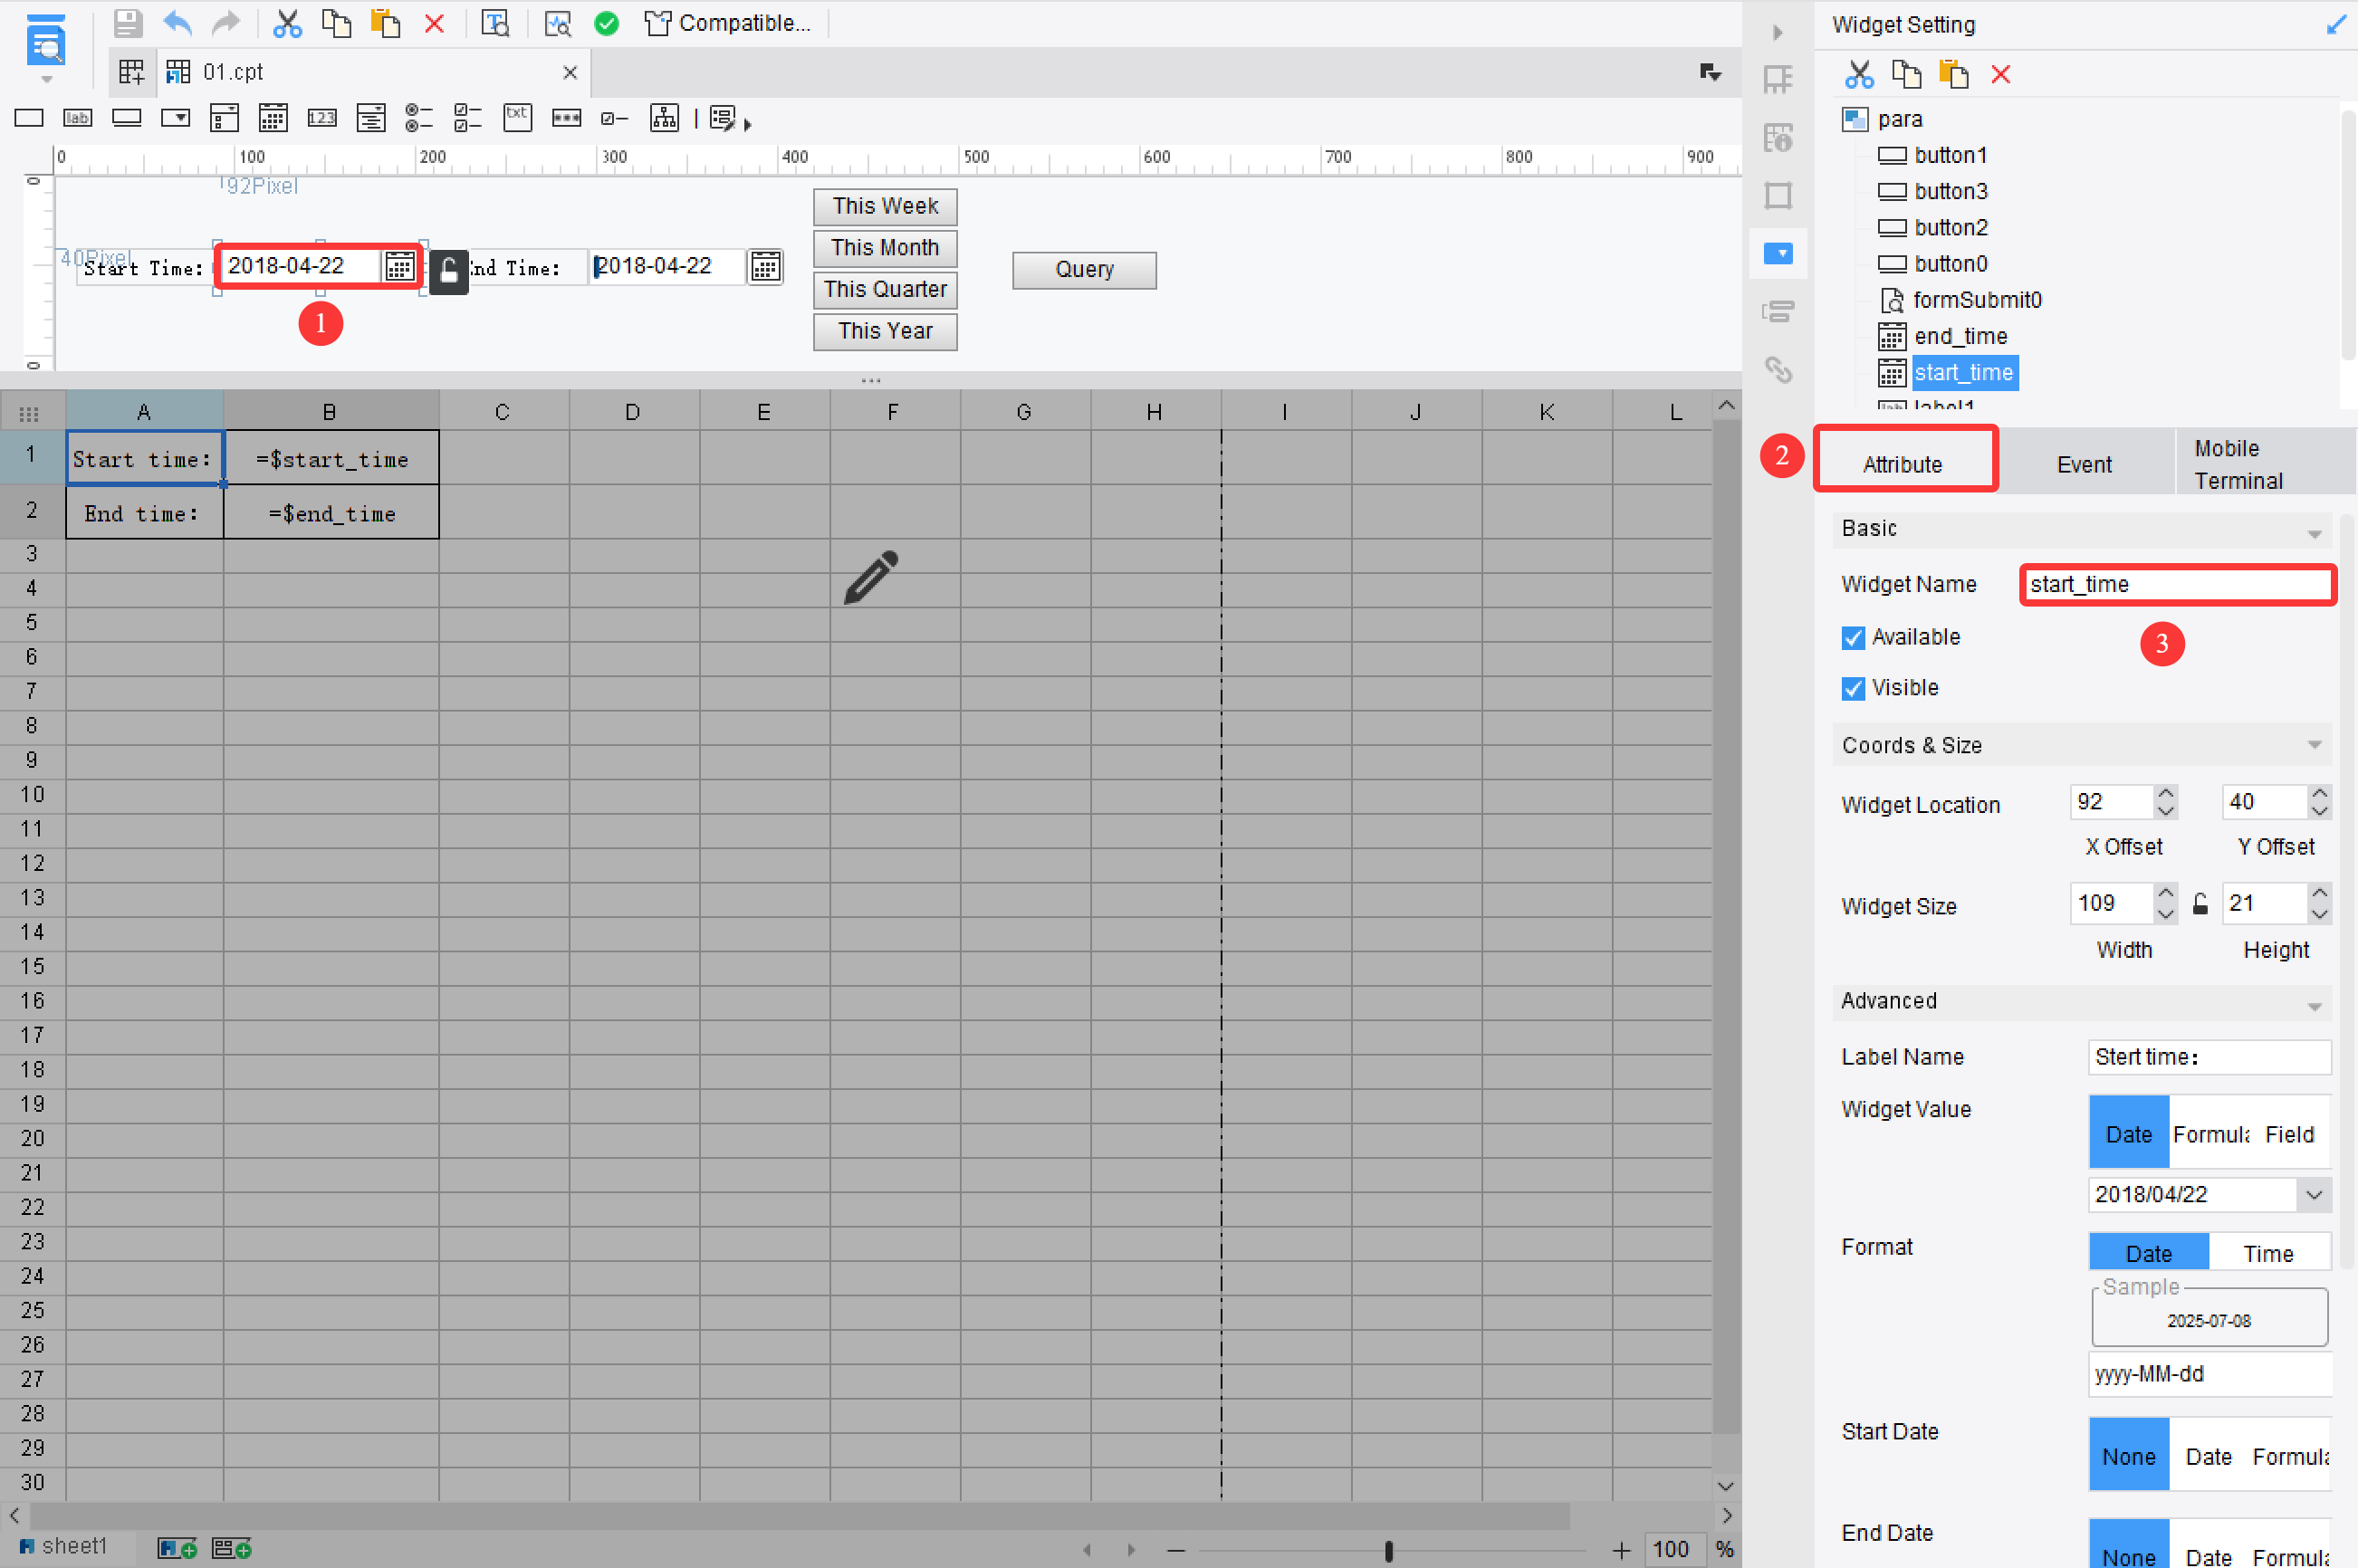The height and width of the screenshot is (1568, 2358).
Task: Uncheck the Available checkbox
Action: point(1853,638)
